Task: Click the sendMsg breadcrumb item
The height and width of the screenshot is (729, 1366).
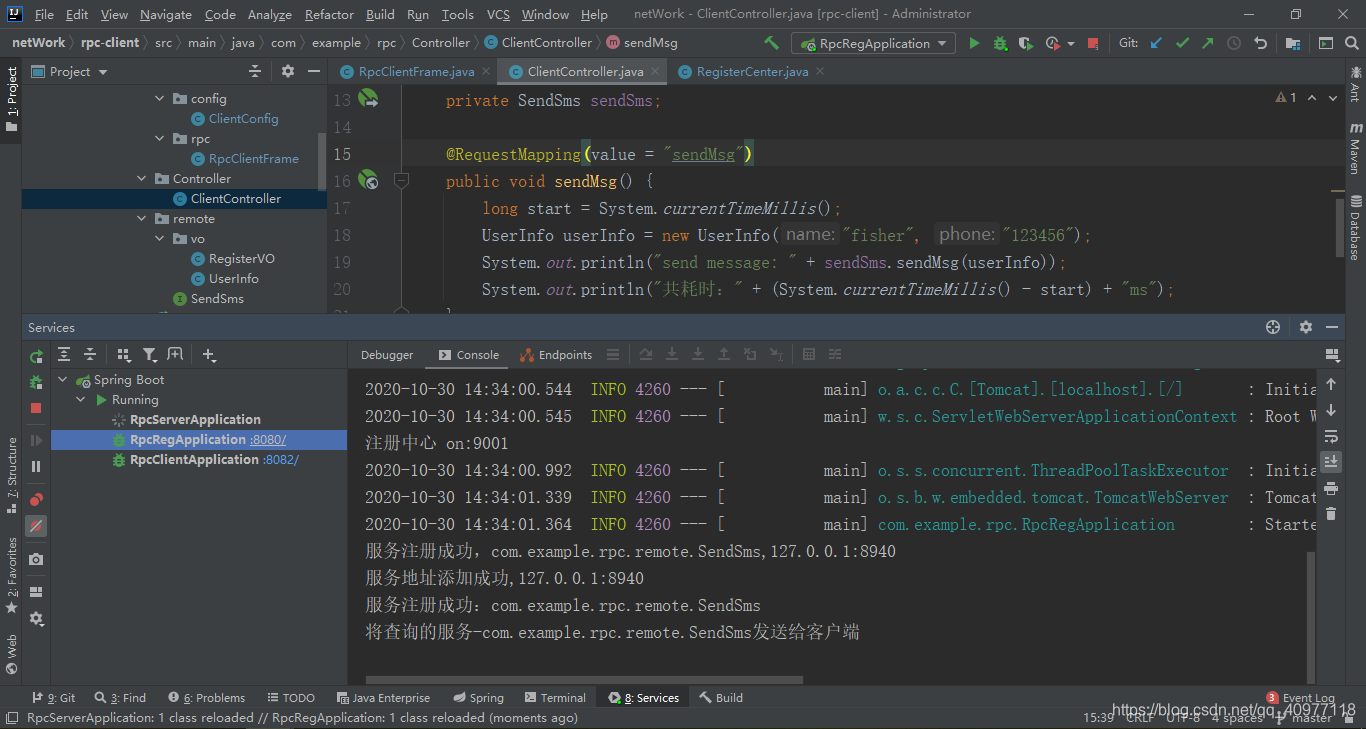Action: (642, 42)
